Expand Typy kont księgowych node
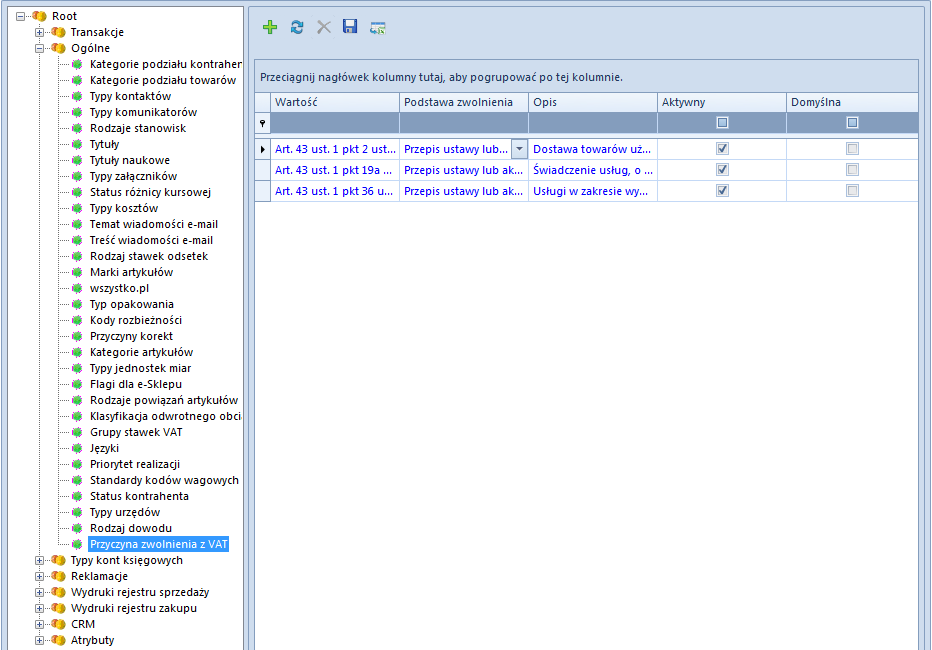Image resolution: width=932 pixels, height=650 pixels. click(x=39, y=560)
